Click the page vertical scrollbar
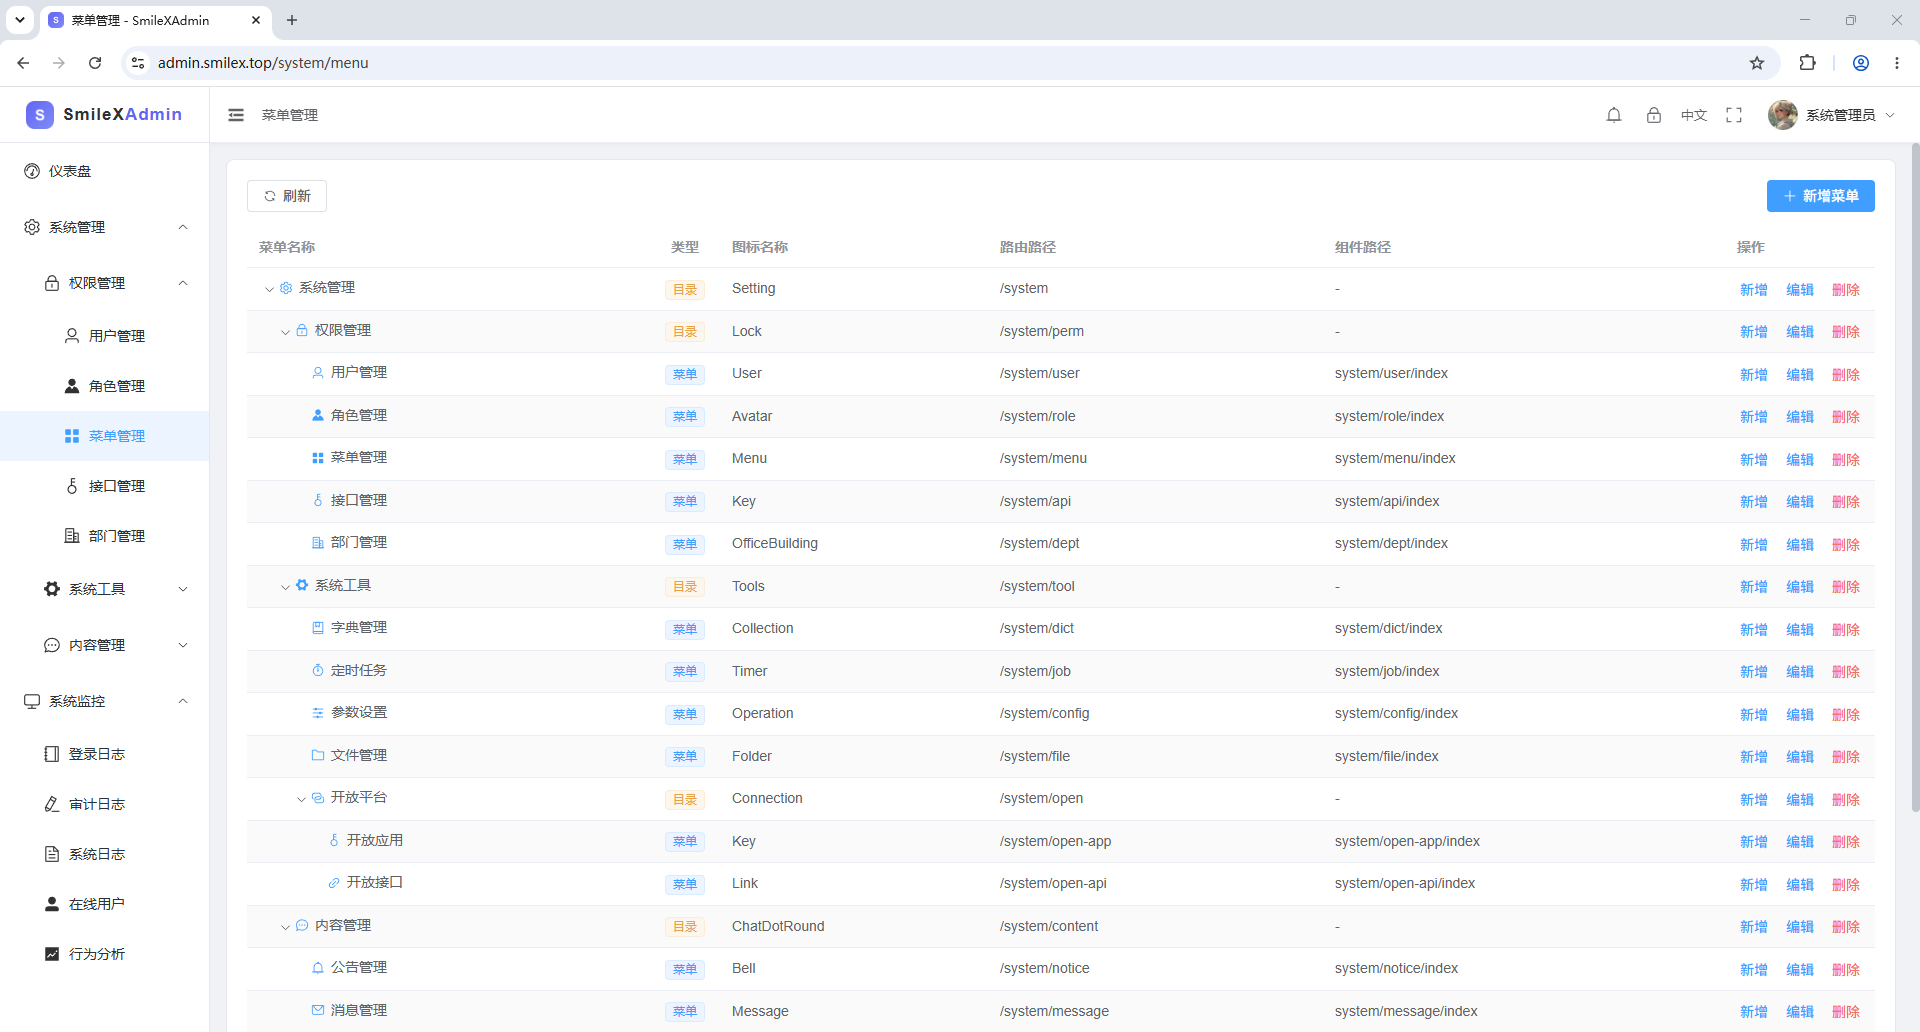The image size is (1920, 1032). (x=1915, y=478)
